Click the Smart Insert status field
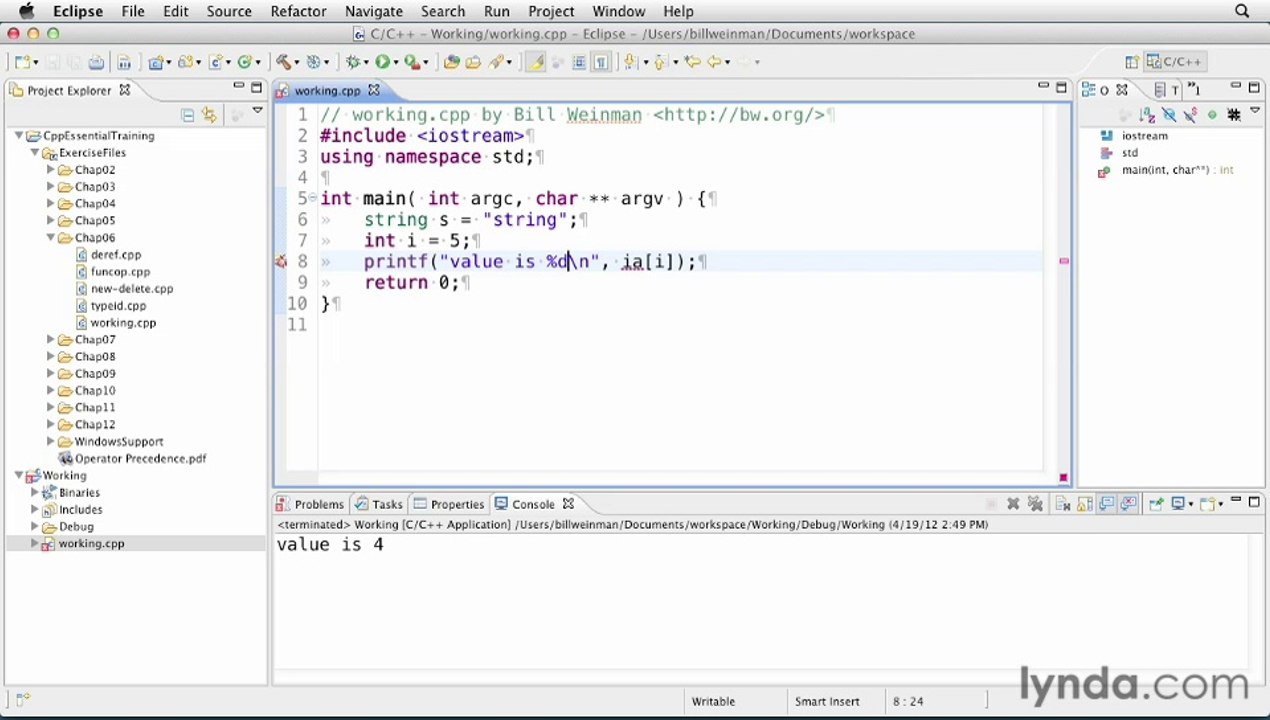Viewport: 1270px width, 720px height. 826,702
